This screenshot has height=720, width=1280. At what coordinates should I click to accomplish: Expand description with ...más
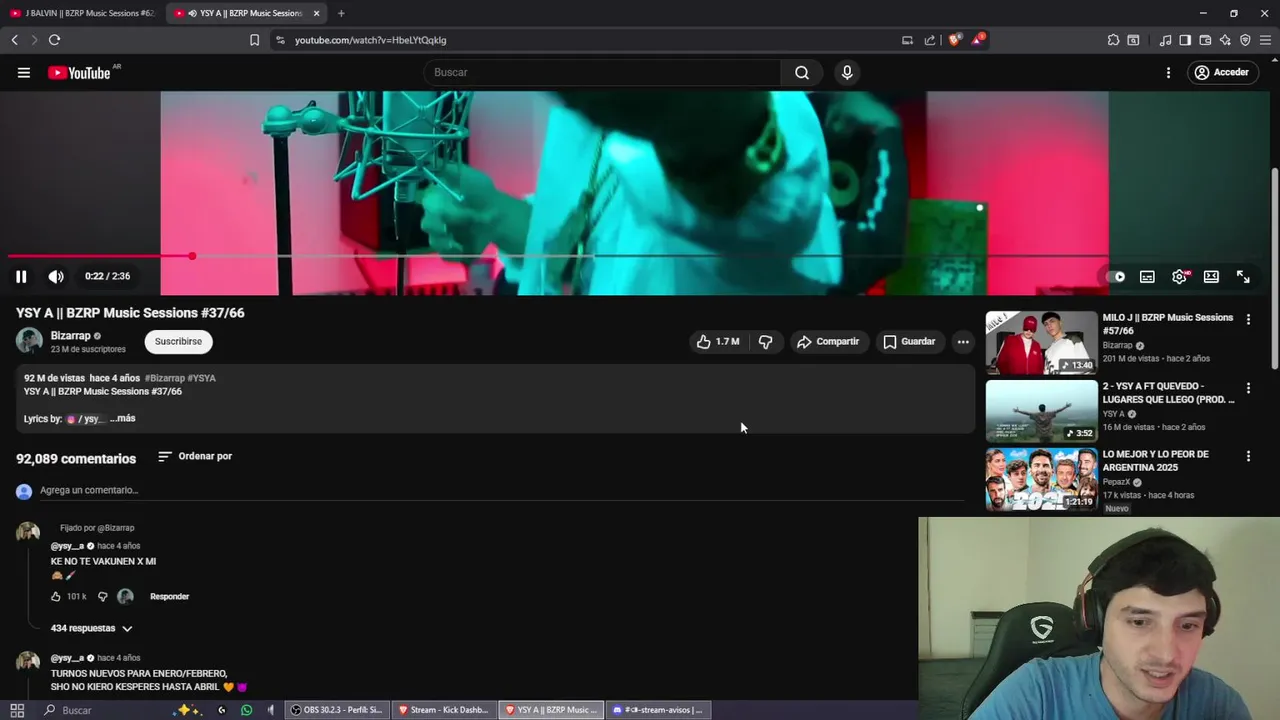point(122,418)
